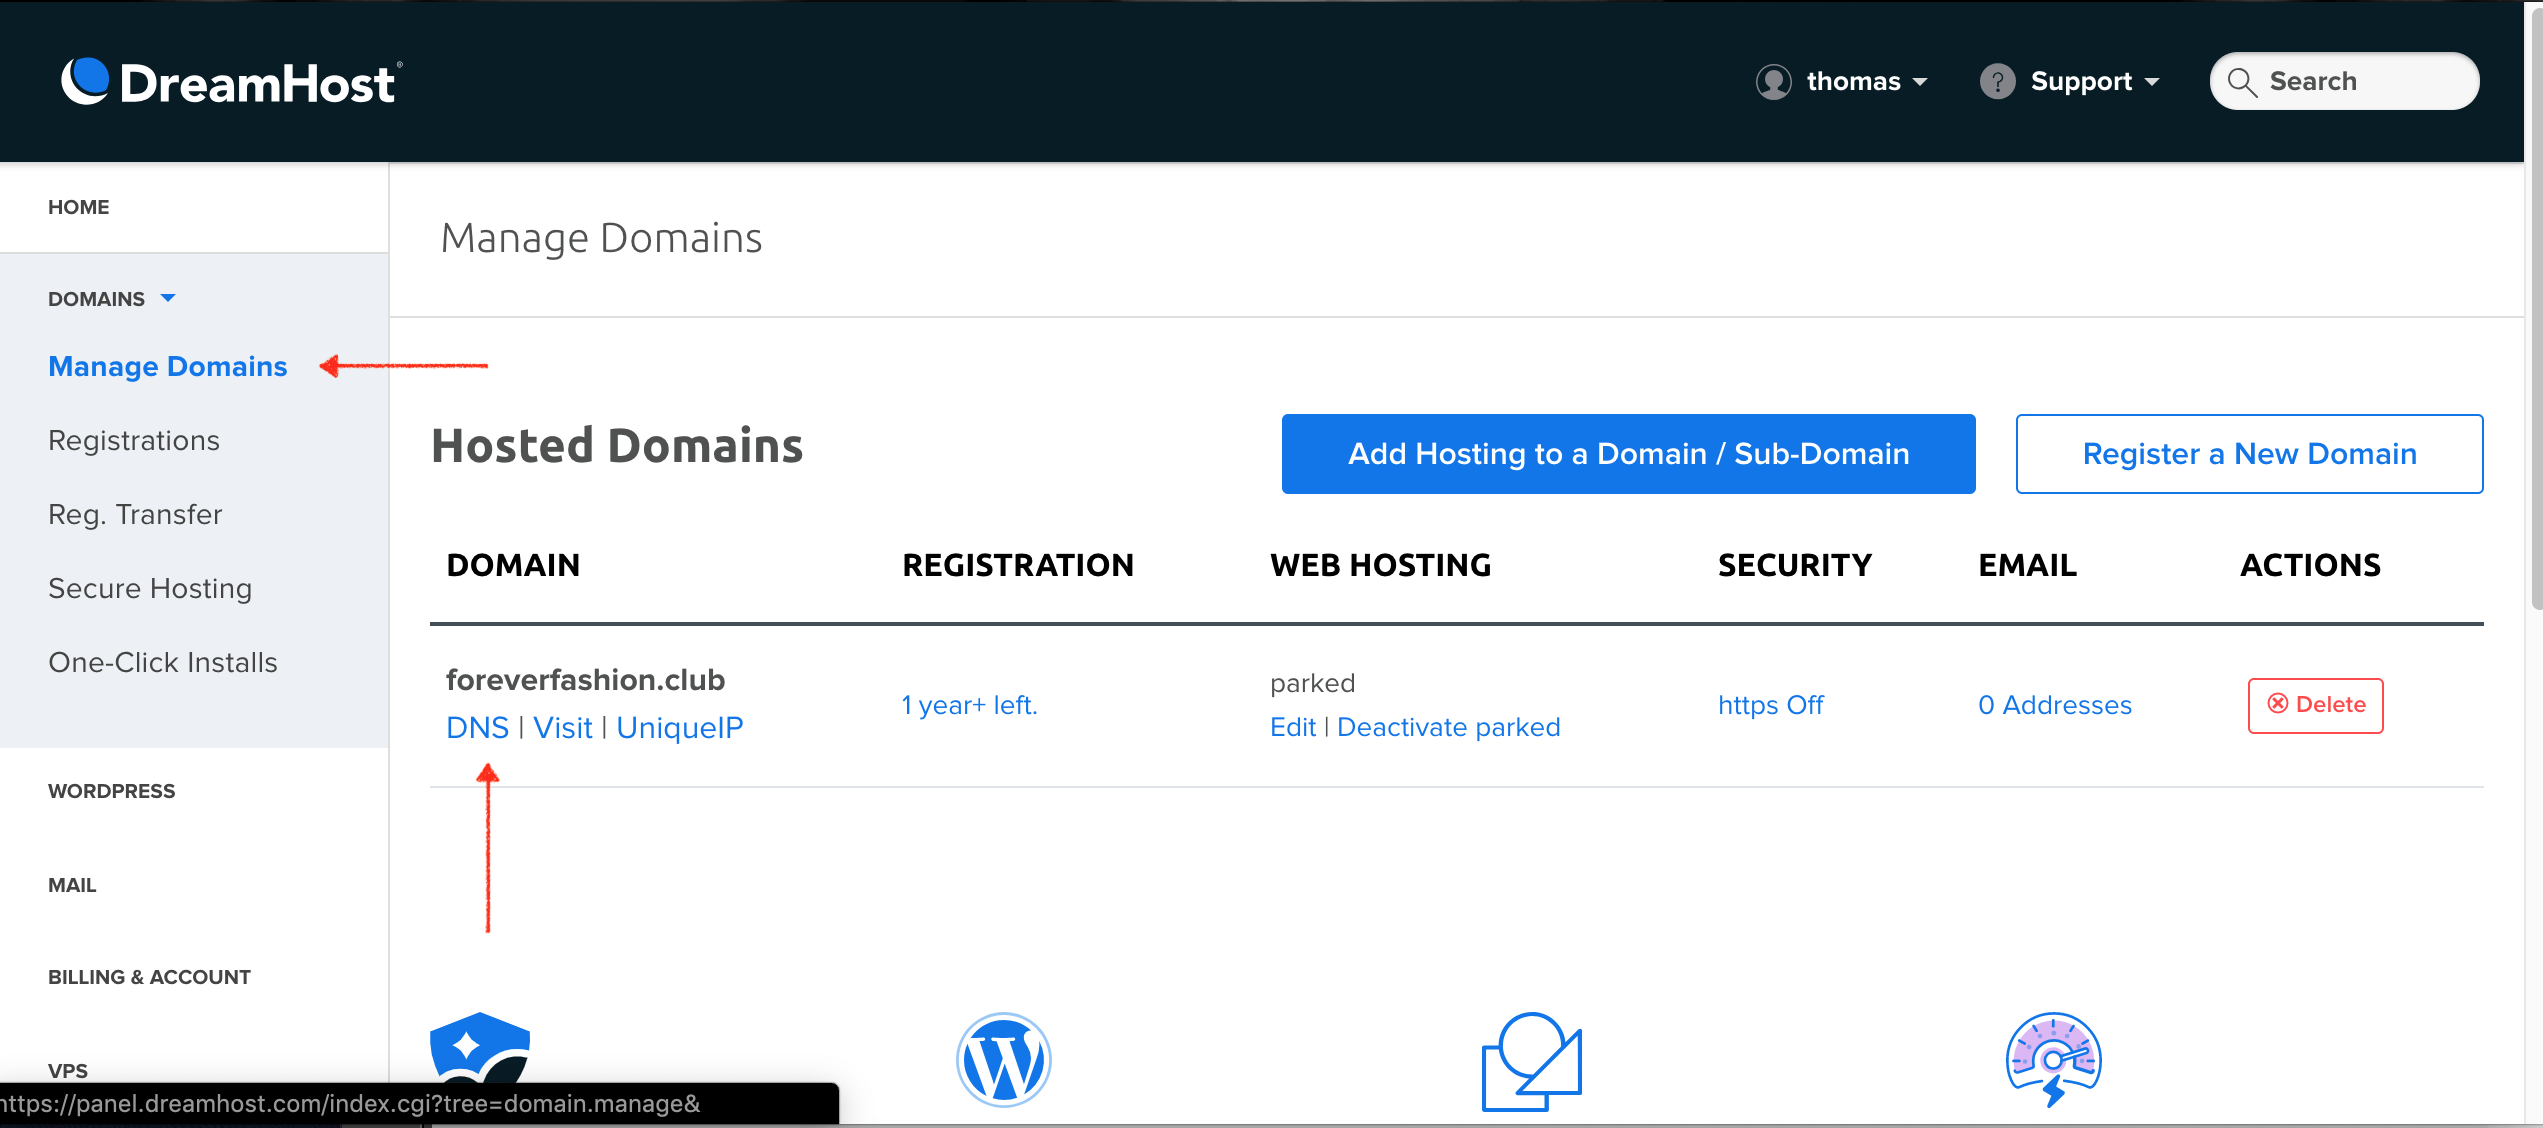The width and height of the screenshot is (2543, 1128).
Task: Click the DOMAIN column header
Action: [513, 566]
